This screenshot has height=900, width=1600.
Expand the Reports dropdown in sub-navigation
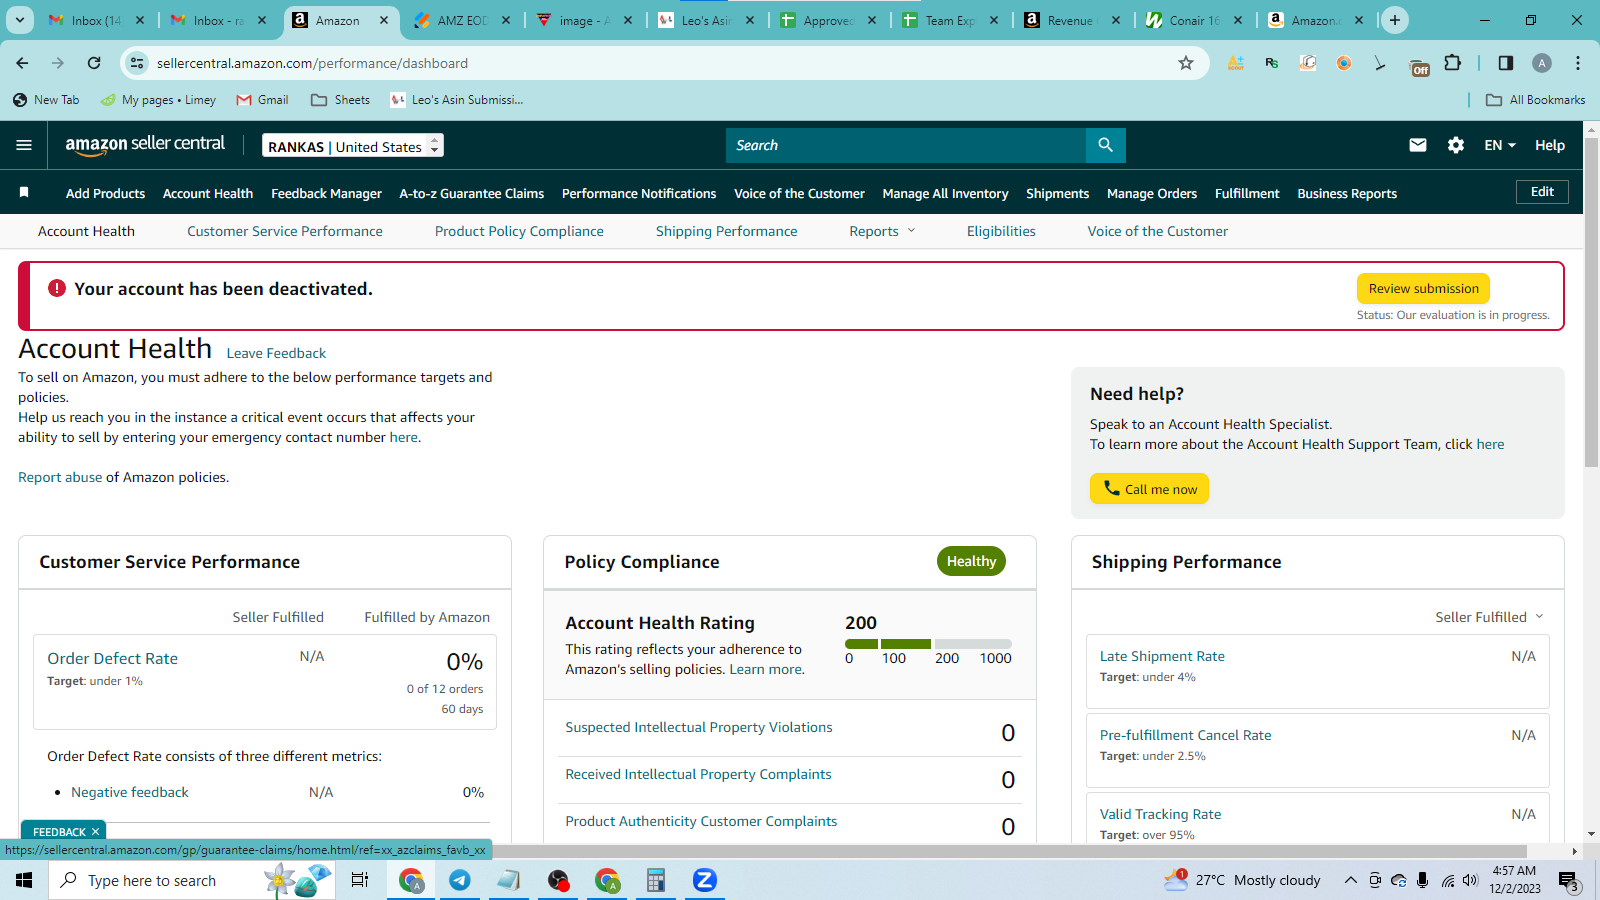(882, 231)
